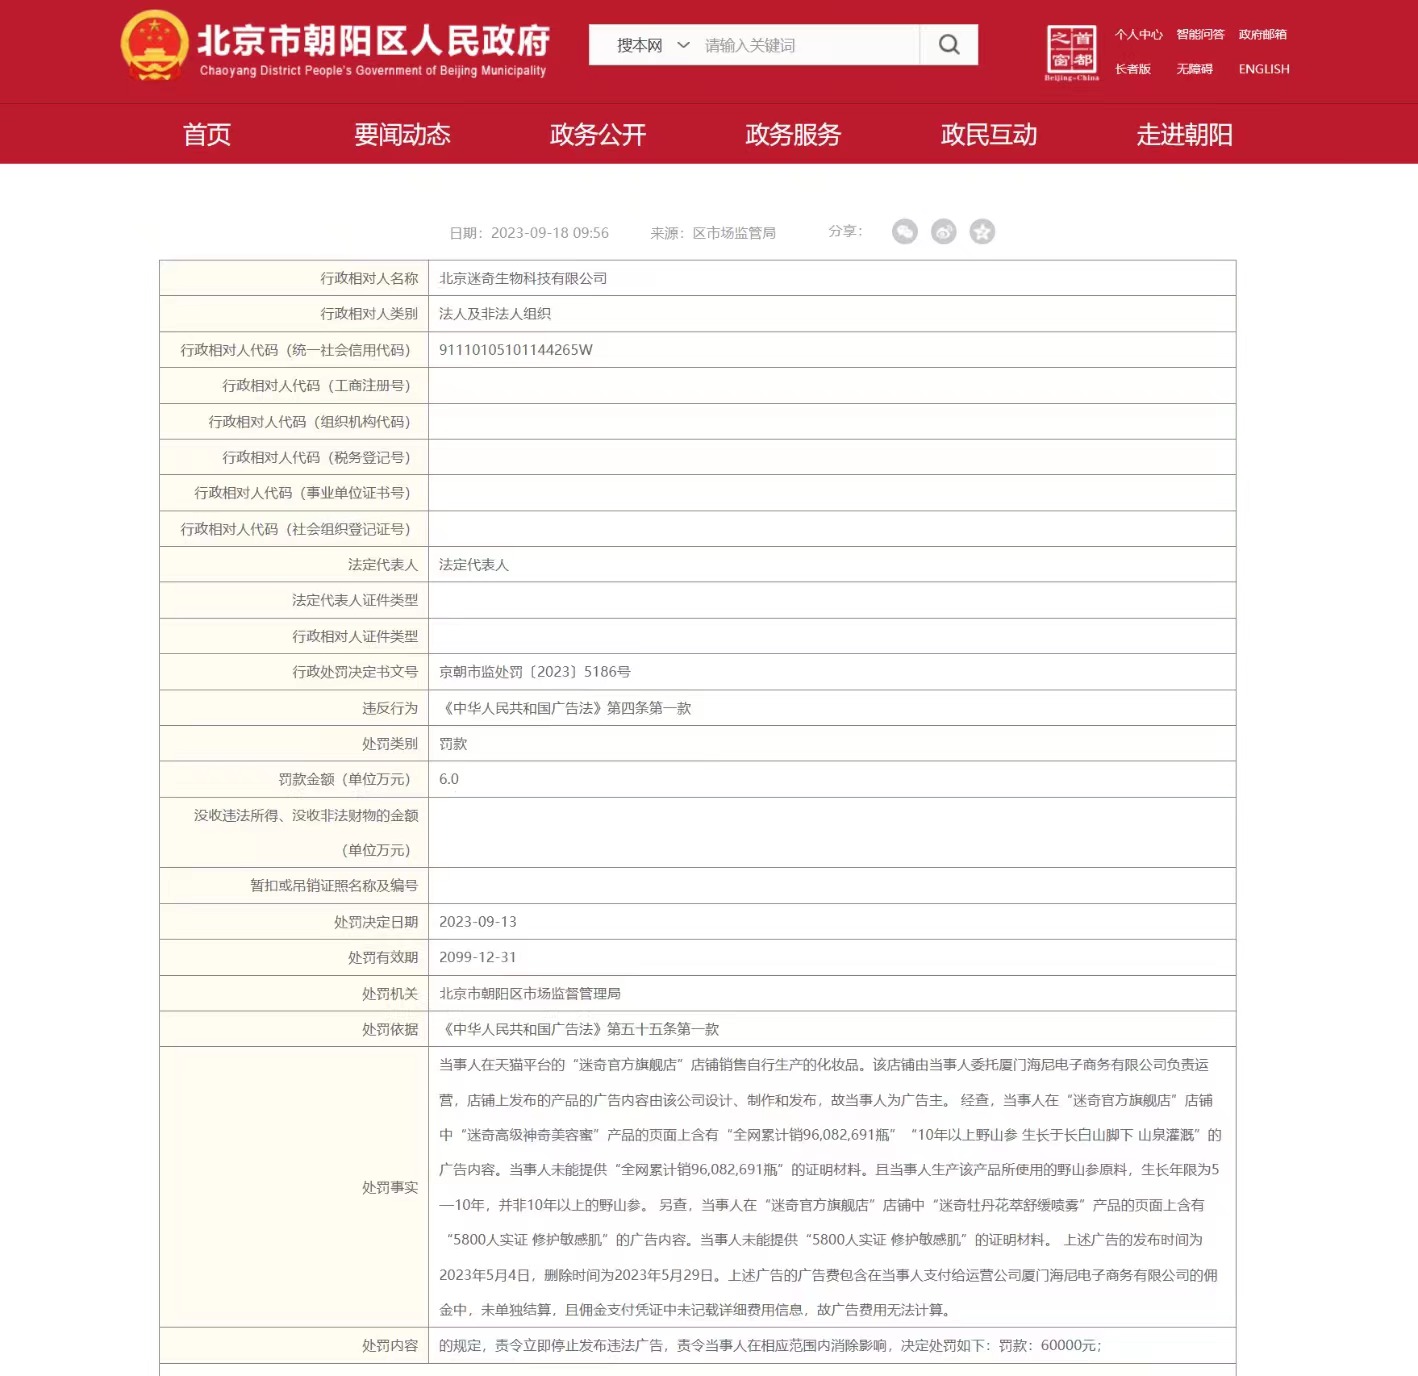Select the value 法人及非法人组织

pyautogui.click(x=495, y=314)
